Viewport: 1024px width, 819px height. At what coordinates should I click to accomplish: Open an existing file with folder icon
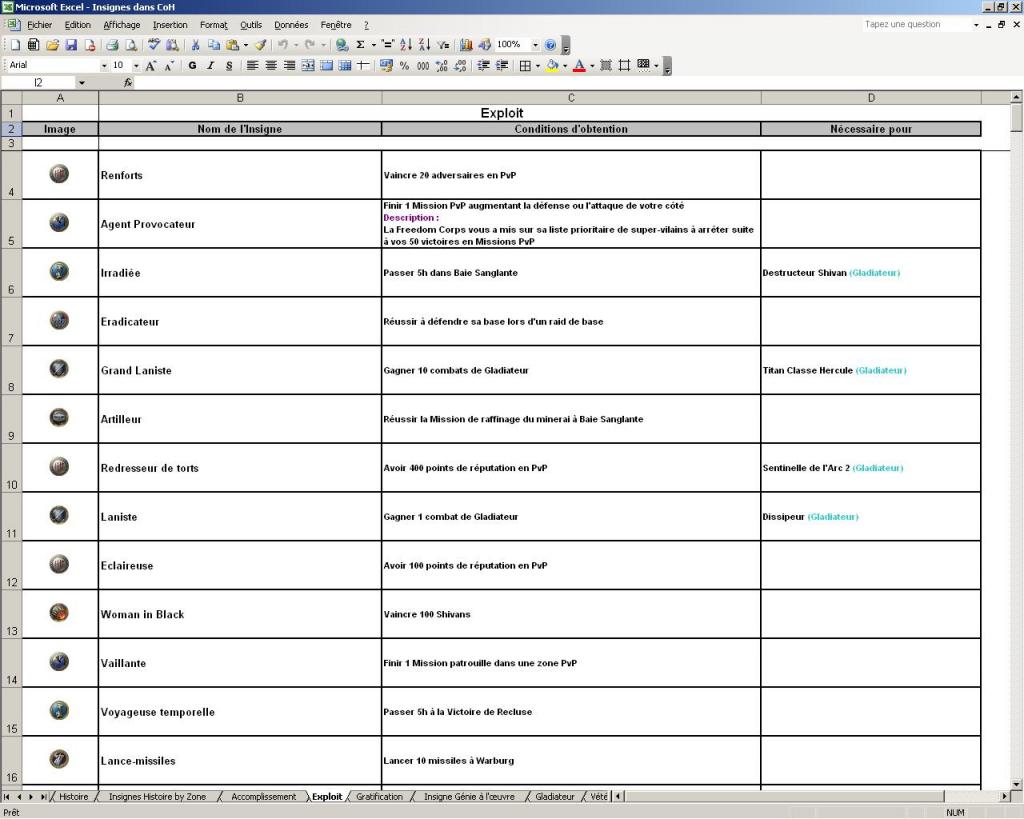[x=52, y=45]
